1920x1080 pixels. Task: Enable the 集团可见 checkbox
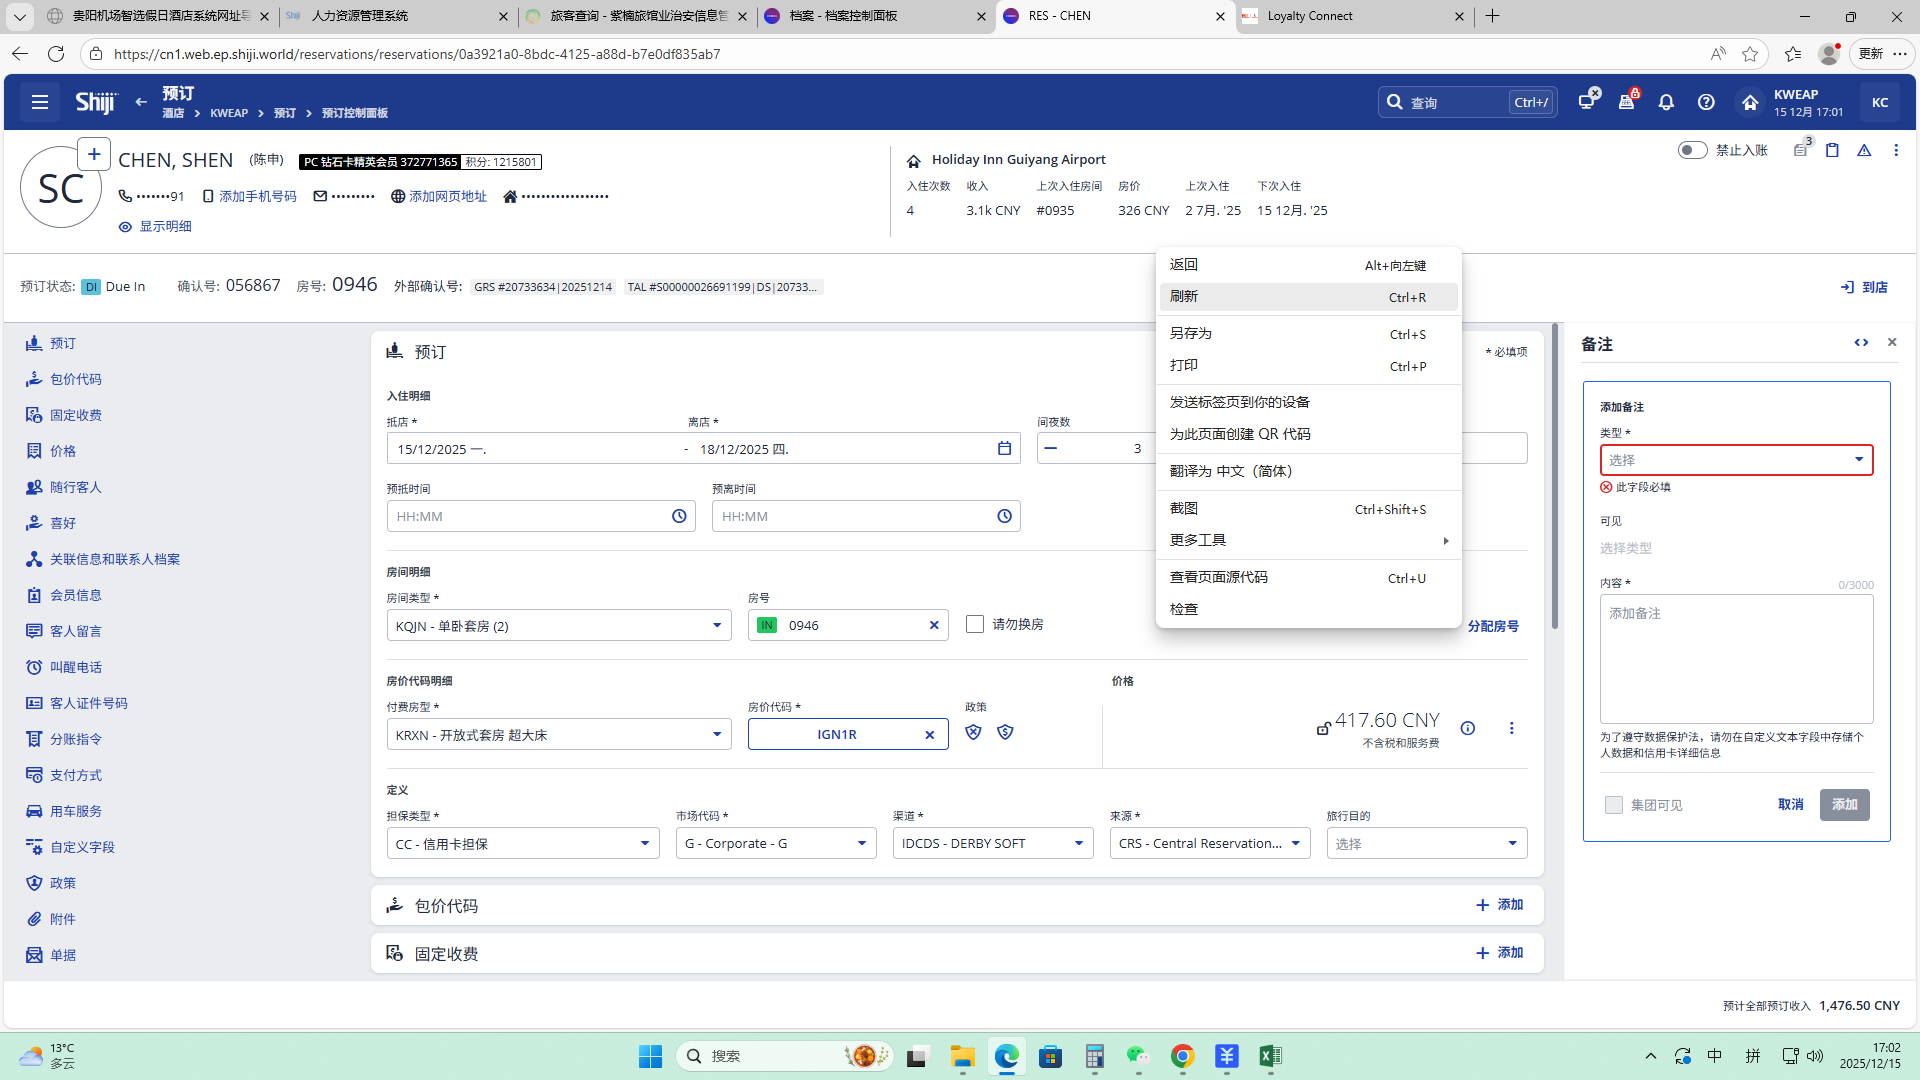1613,805
